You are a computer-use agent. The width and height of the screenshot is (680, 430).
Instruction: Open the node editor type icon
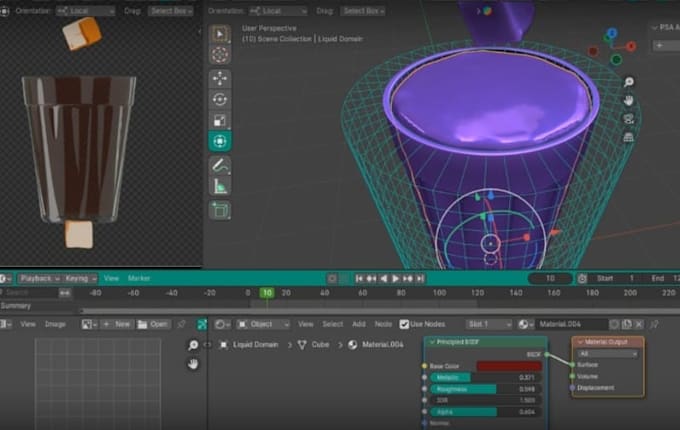(223, 324)
